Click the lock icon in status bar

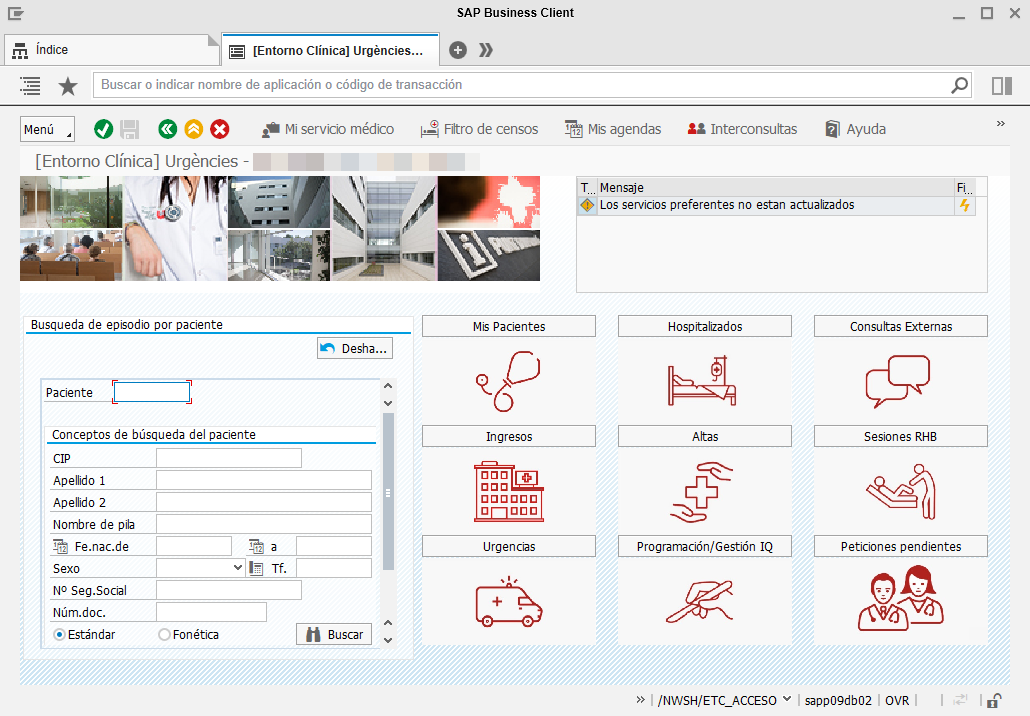point(995,701)
